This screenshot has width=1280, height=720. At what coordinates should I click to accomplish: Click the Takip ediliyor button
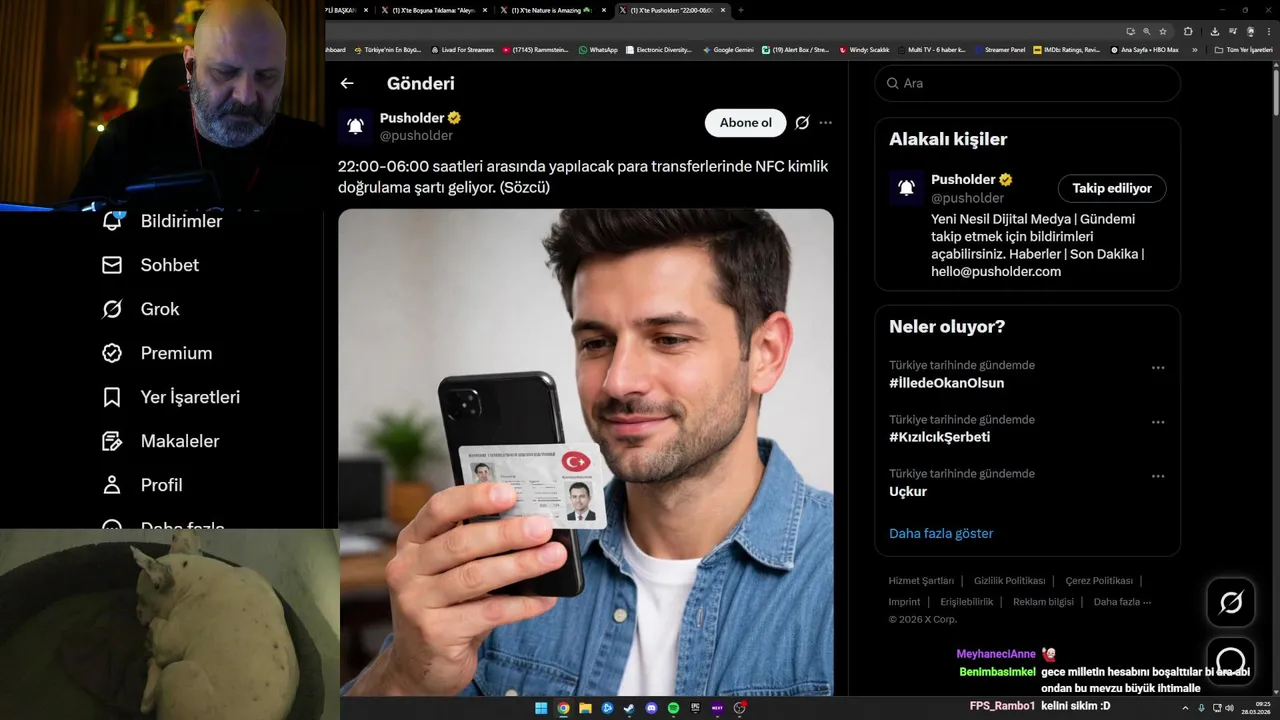pos(1112,188)
